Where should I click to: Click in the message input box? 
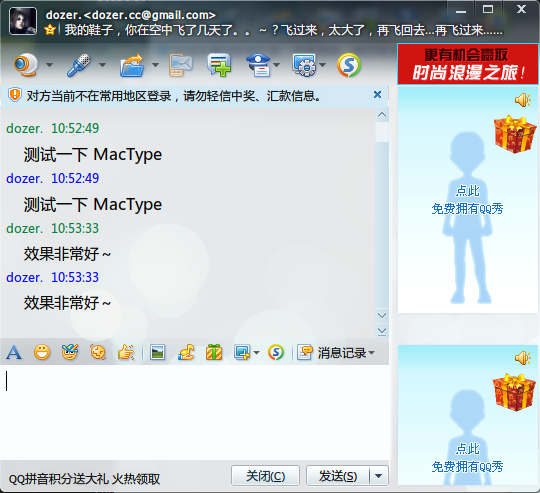(x=195, y=412)
